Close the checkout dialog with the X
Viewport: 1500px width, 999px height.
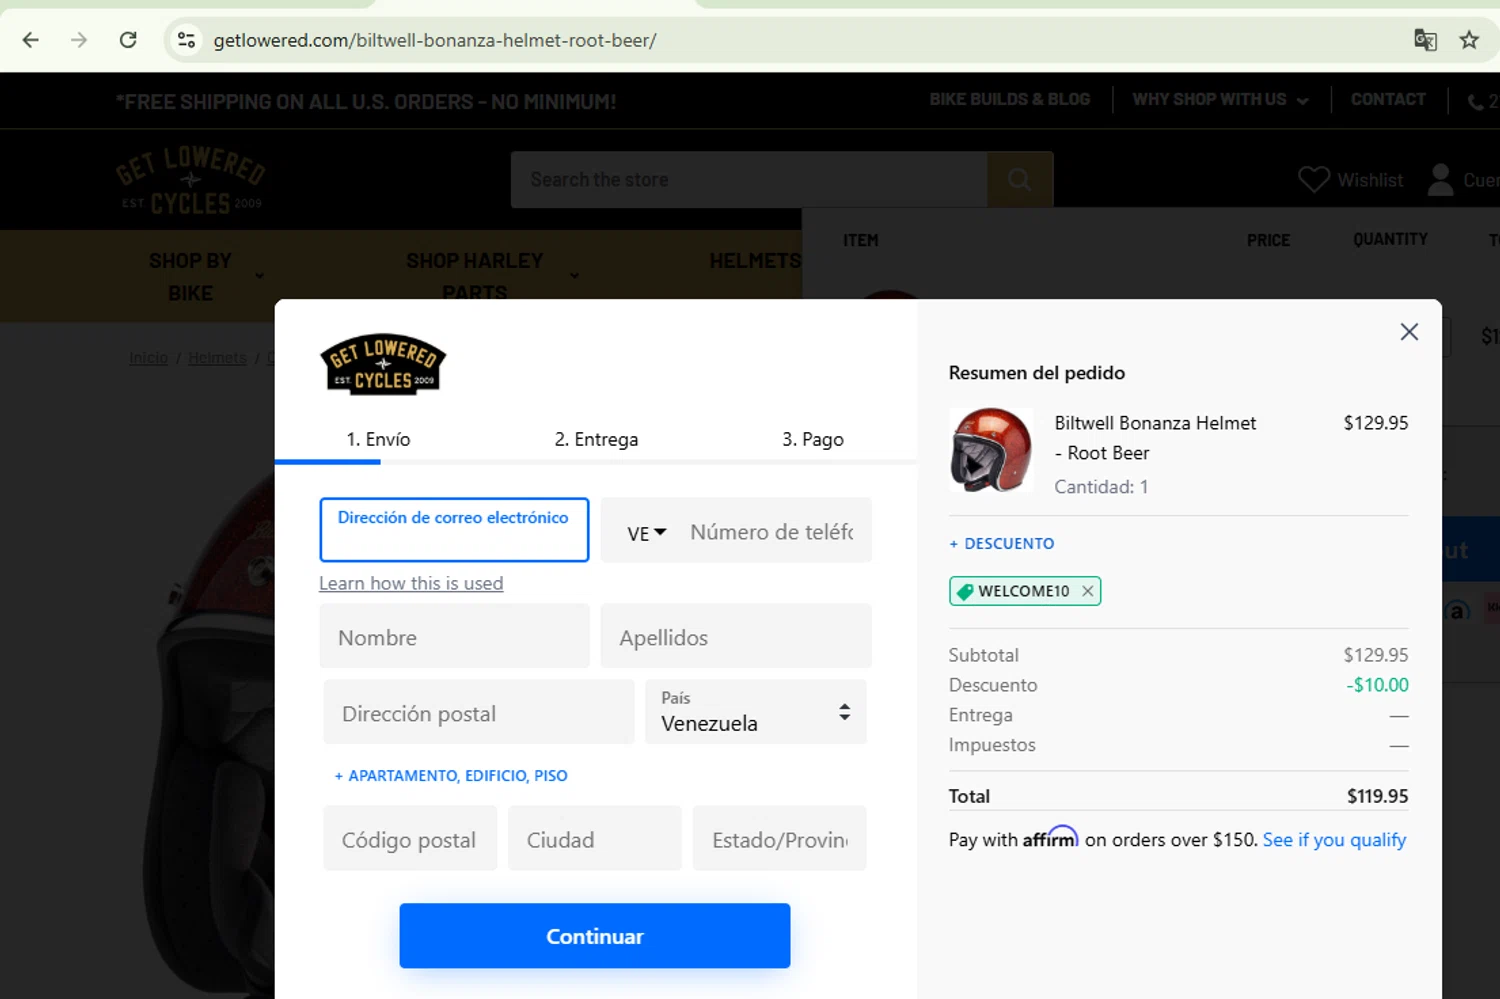click(1409, 332)
